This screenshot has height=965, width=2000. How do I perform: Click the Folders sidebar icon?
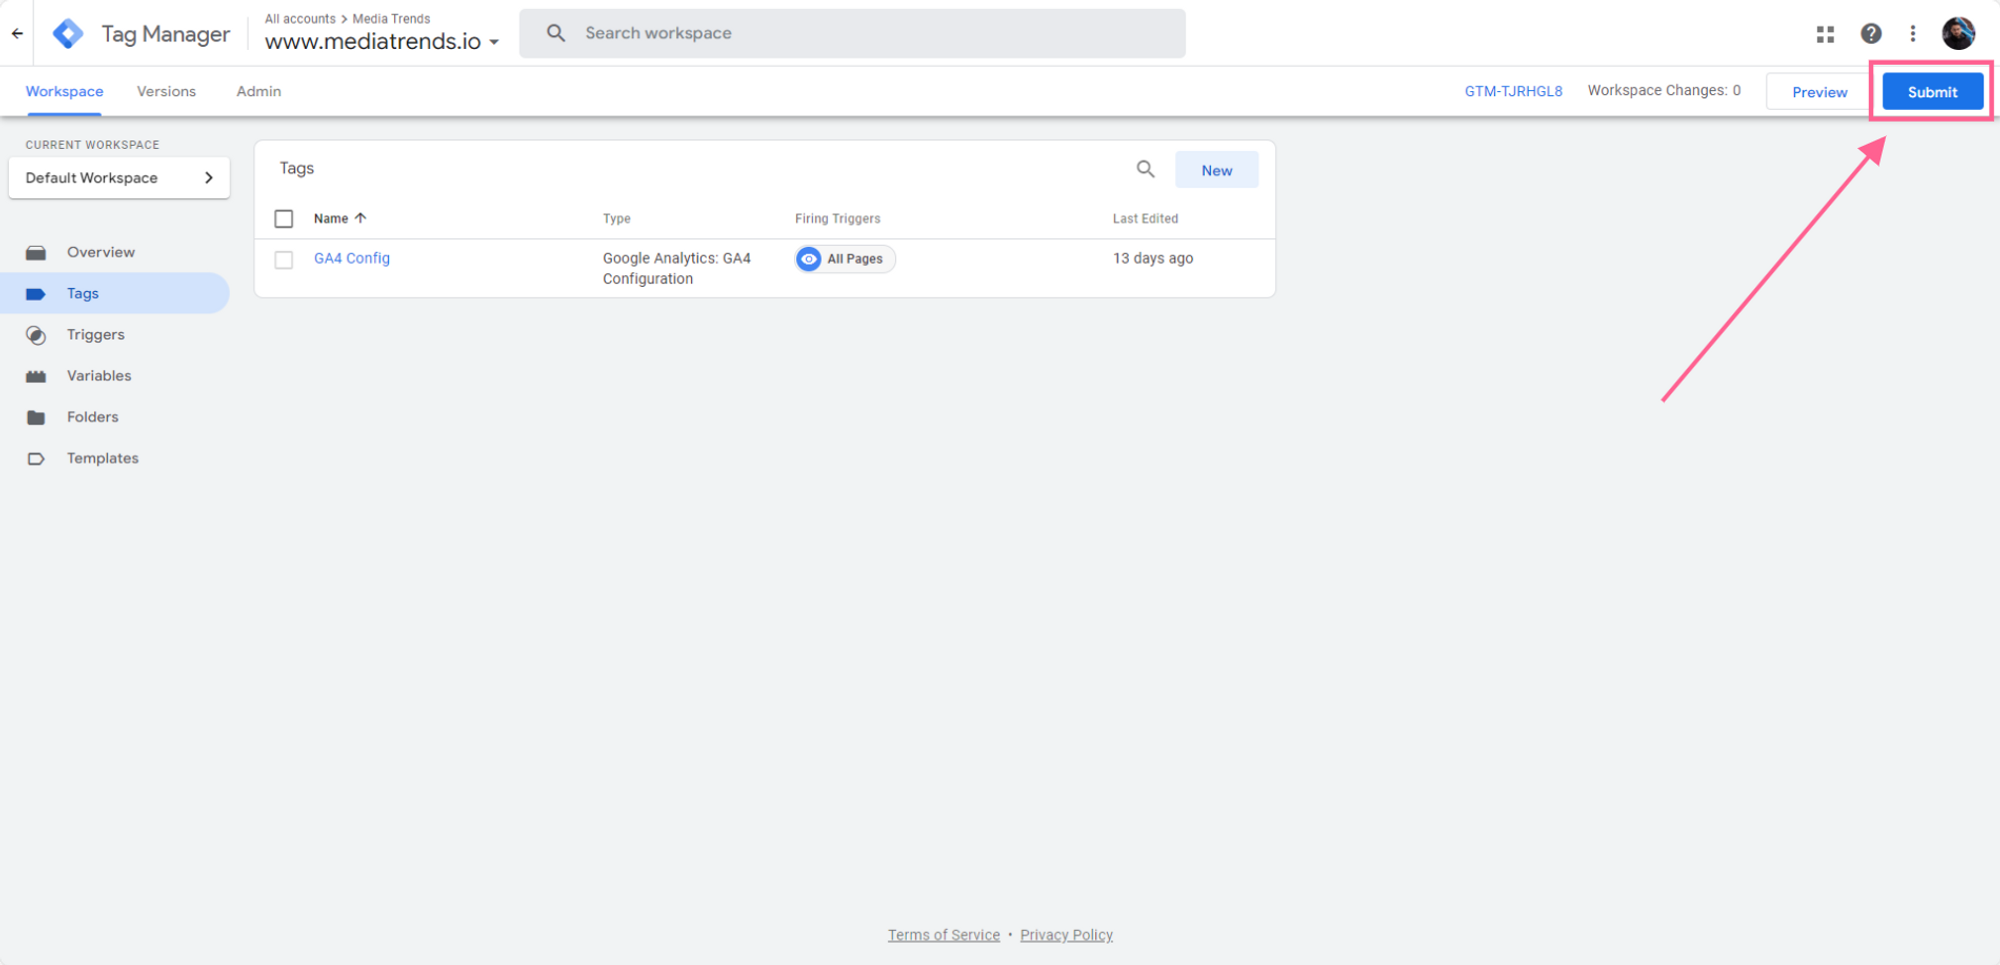click(36, 417)
